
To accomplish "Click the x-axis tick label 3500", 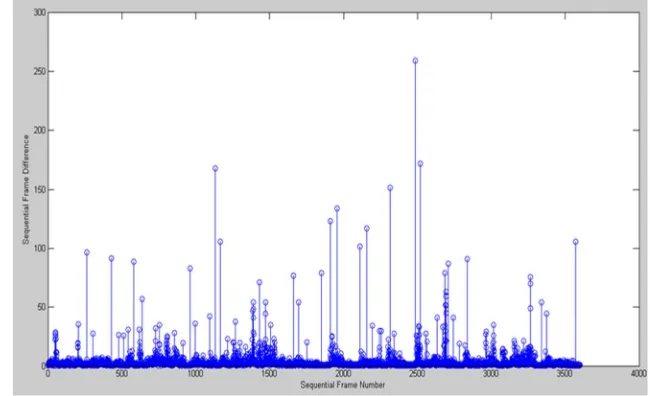I will click(565, 374).
